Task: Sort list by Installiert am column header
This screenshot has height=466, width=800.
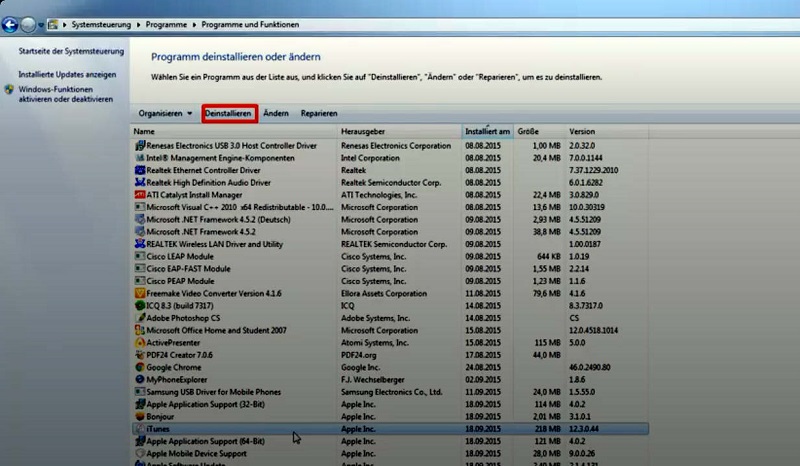Action: click(x=487, y=132)
